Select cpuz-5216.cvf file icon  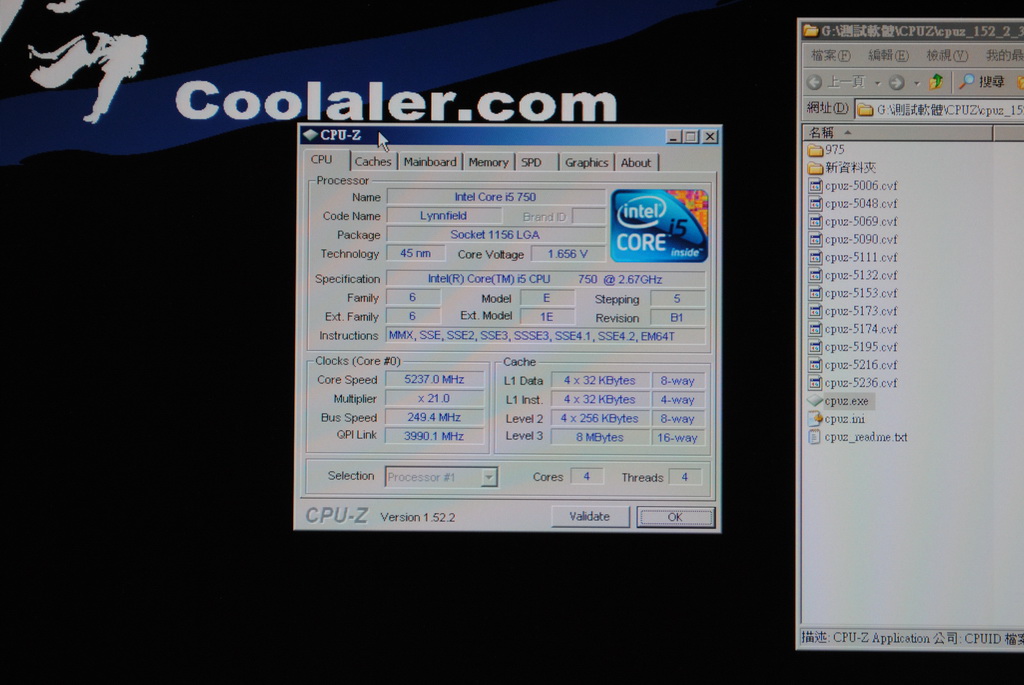point(815,365)
